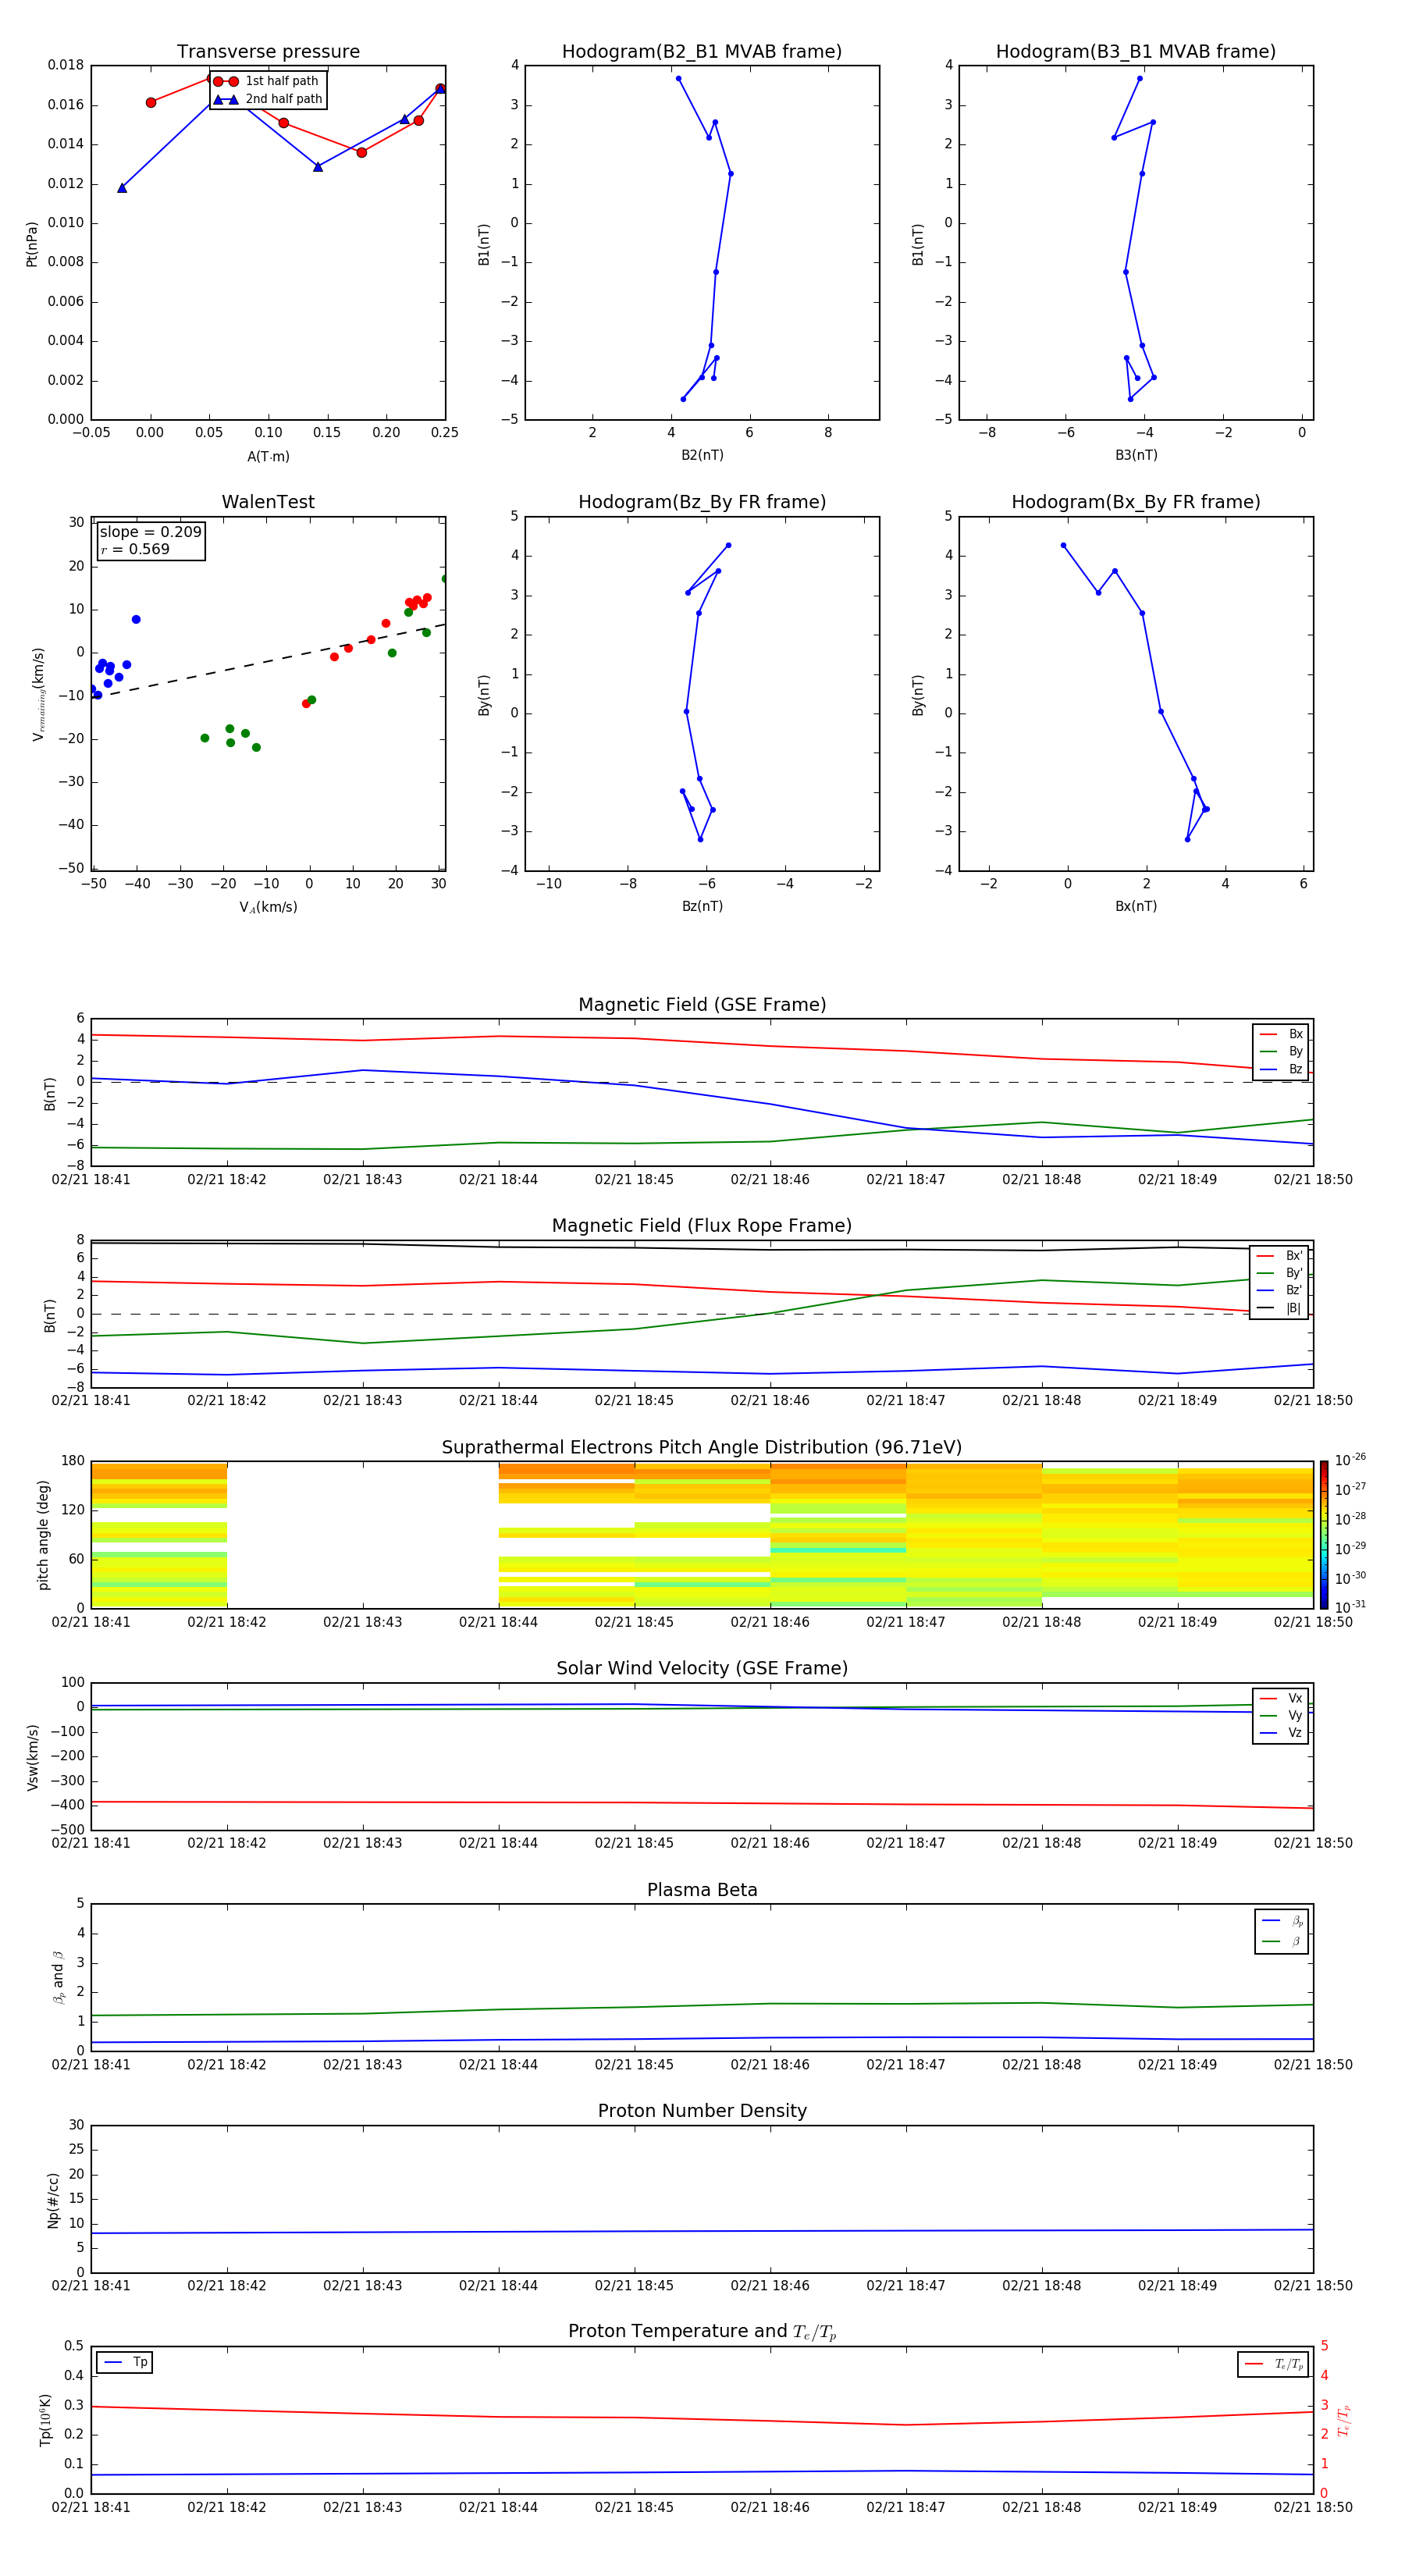Click the "Hodogram(Bx_By FR frame)" title
The height and width of the screenshot is (2576, 1405).
[1136, 502]
